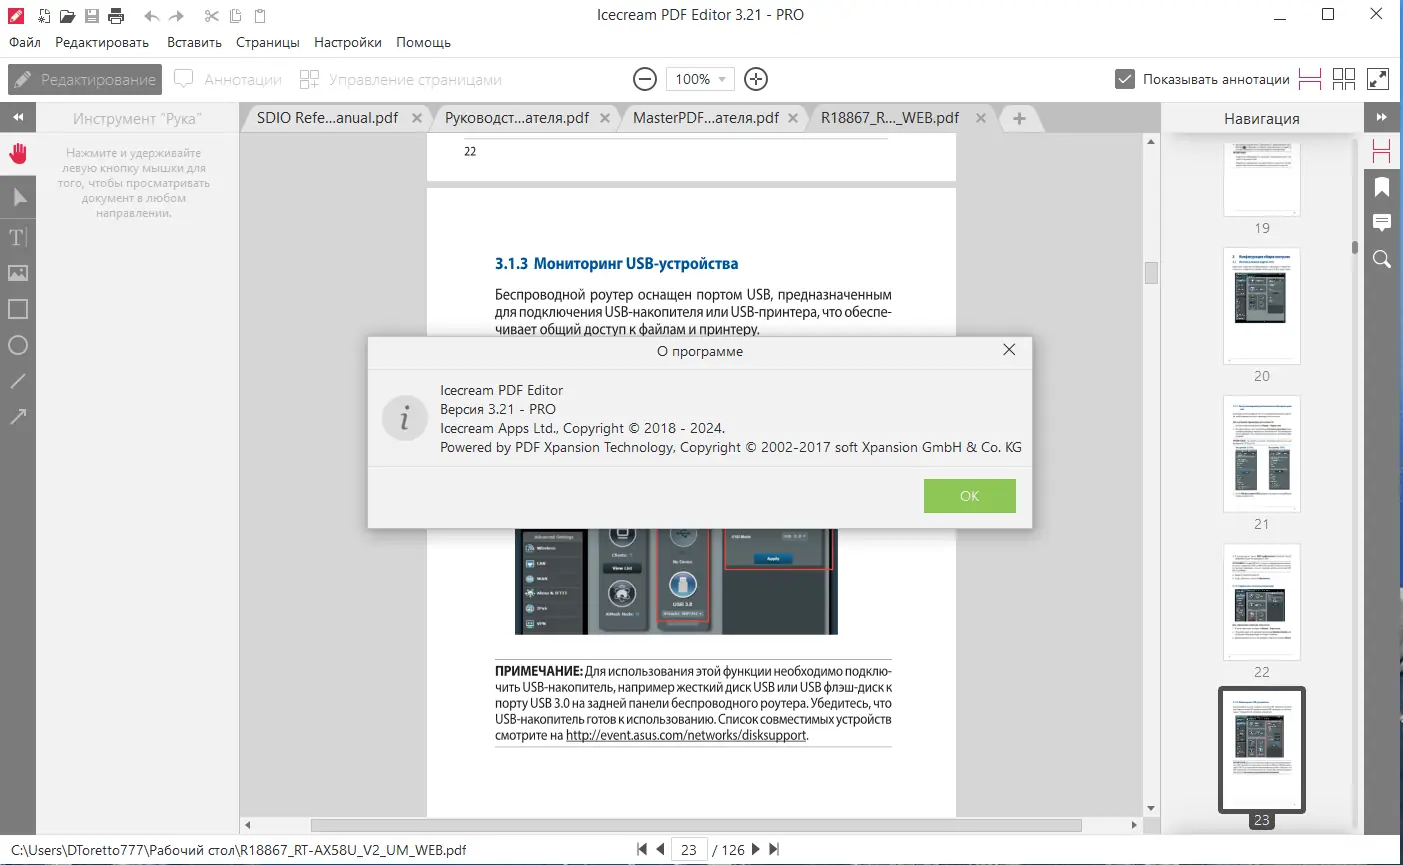Open the Помощь menu
This screenshot has height=865, width=1403.
423,42
